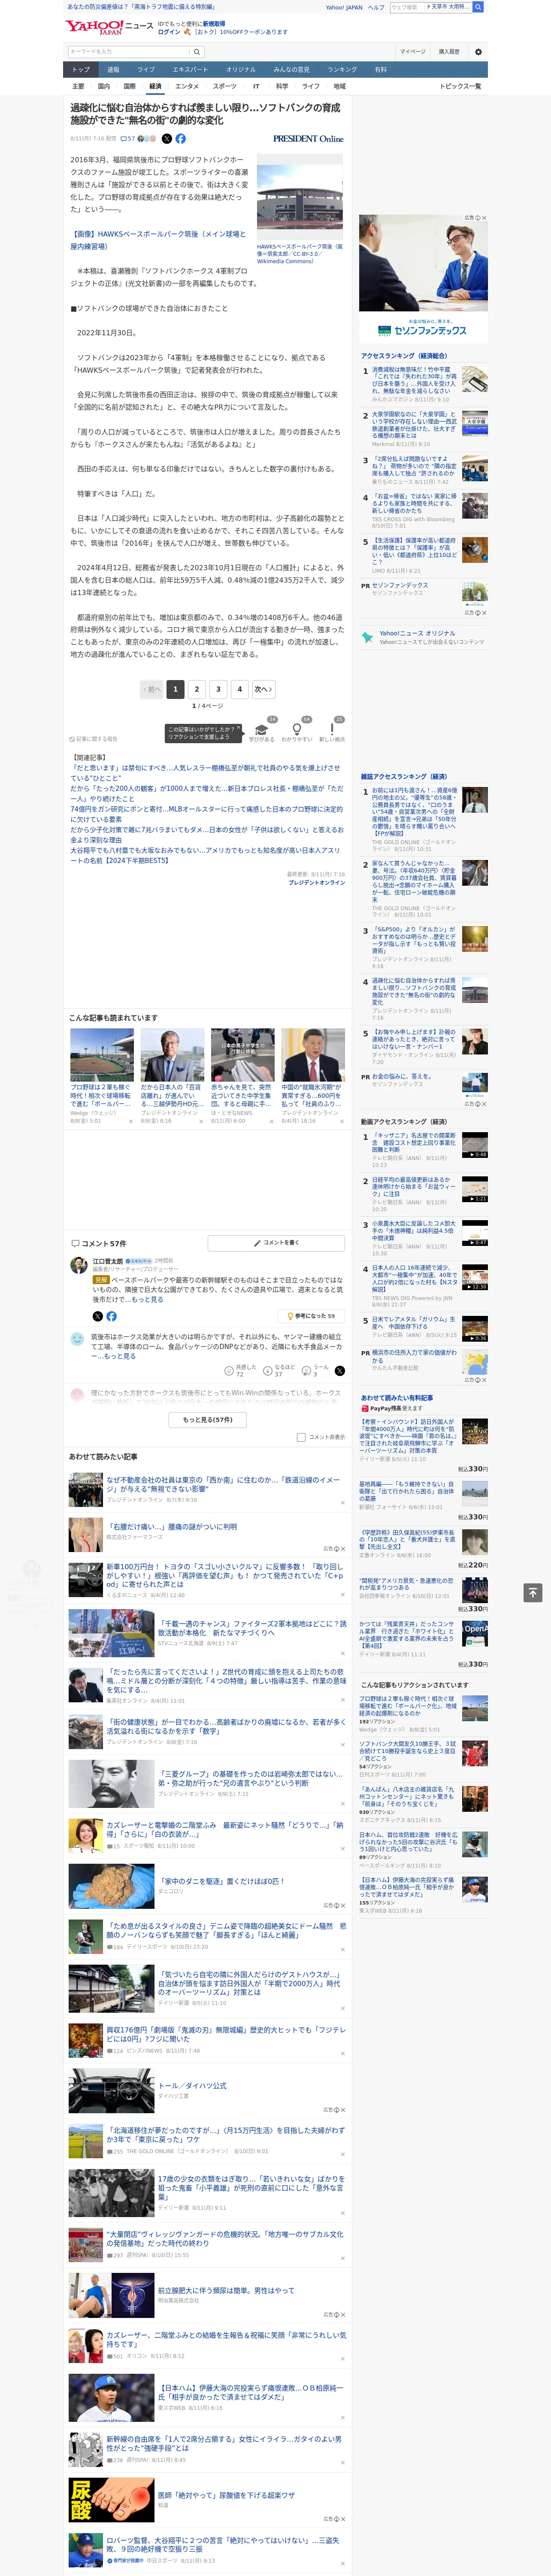This screenshot has height=2576, width=551.
Task: Click the Yahoo! JAPAN News logo
Action: pos(109,27)
